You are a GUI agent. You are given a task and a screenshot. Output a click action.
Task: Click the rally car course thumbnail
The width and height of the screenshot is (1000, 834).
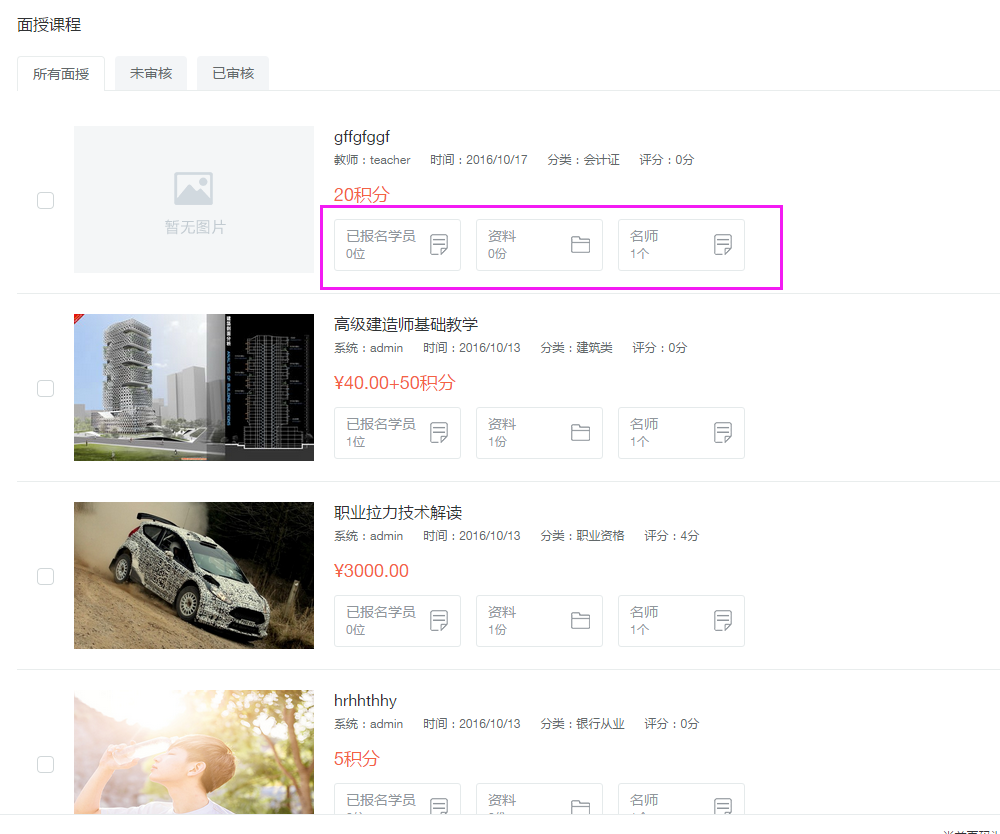tap(194, 575)
